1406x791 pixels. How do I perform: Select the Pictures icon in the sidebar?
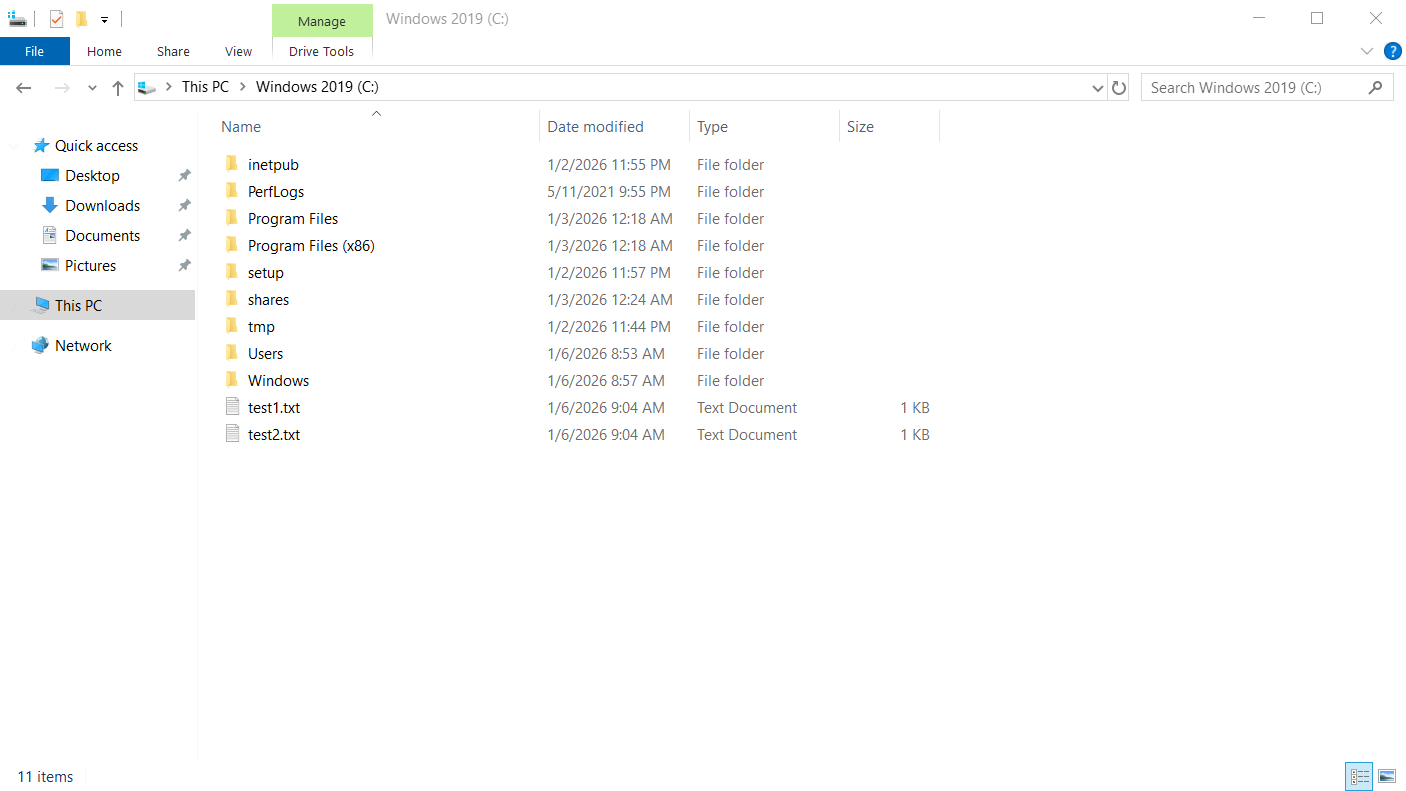[50, 266]
